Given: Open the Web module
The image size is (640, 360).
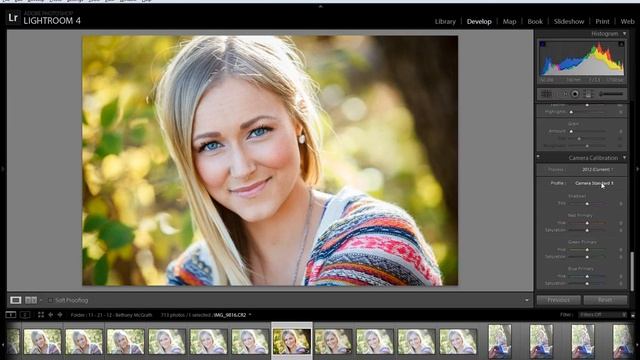Looking at the screenshot, I should (x=627, y=21).
